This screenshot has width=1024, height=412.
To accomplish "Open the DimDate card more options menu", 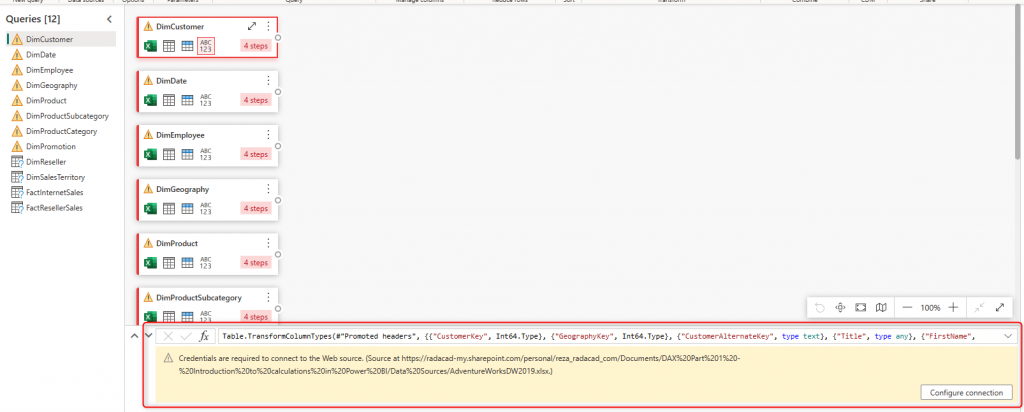I will tap(267, 80).
